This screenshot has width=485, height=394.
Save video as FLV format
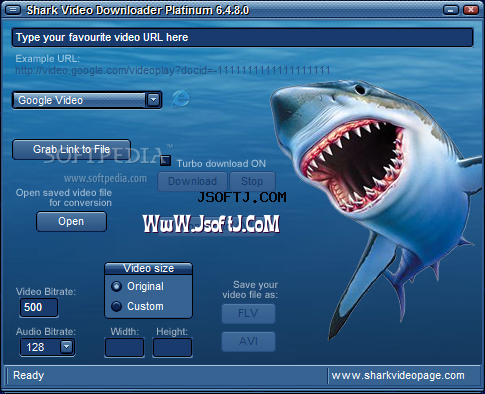coord(248,313)
